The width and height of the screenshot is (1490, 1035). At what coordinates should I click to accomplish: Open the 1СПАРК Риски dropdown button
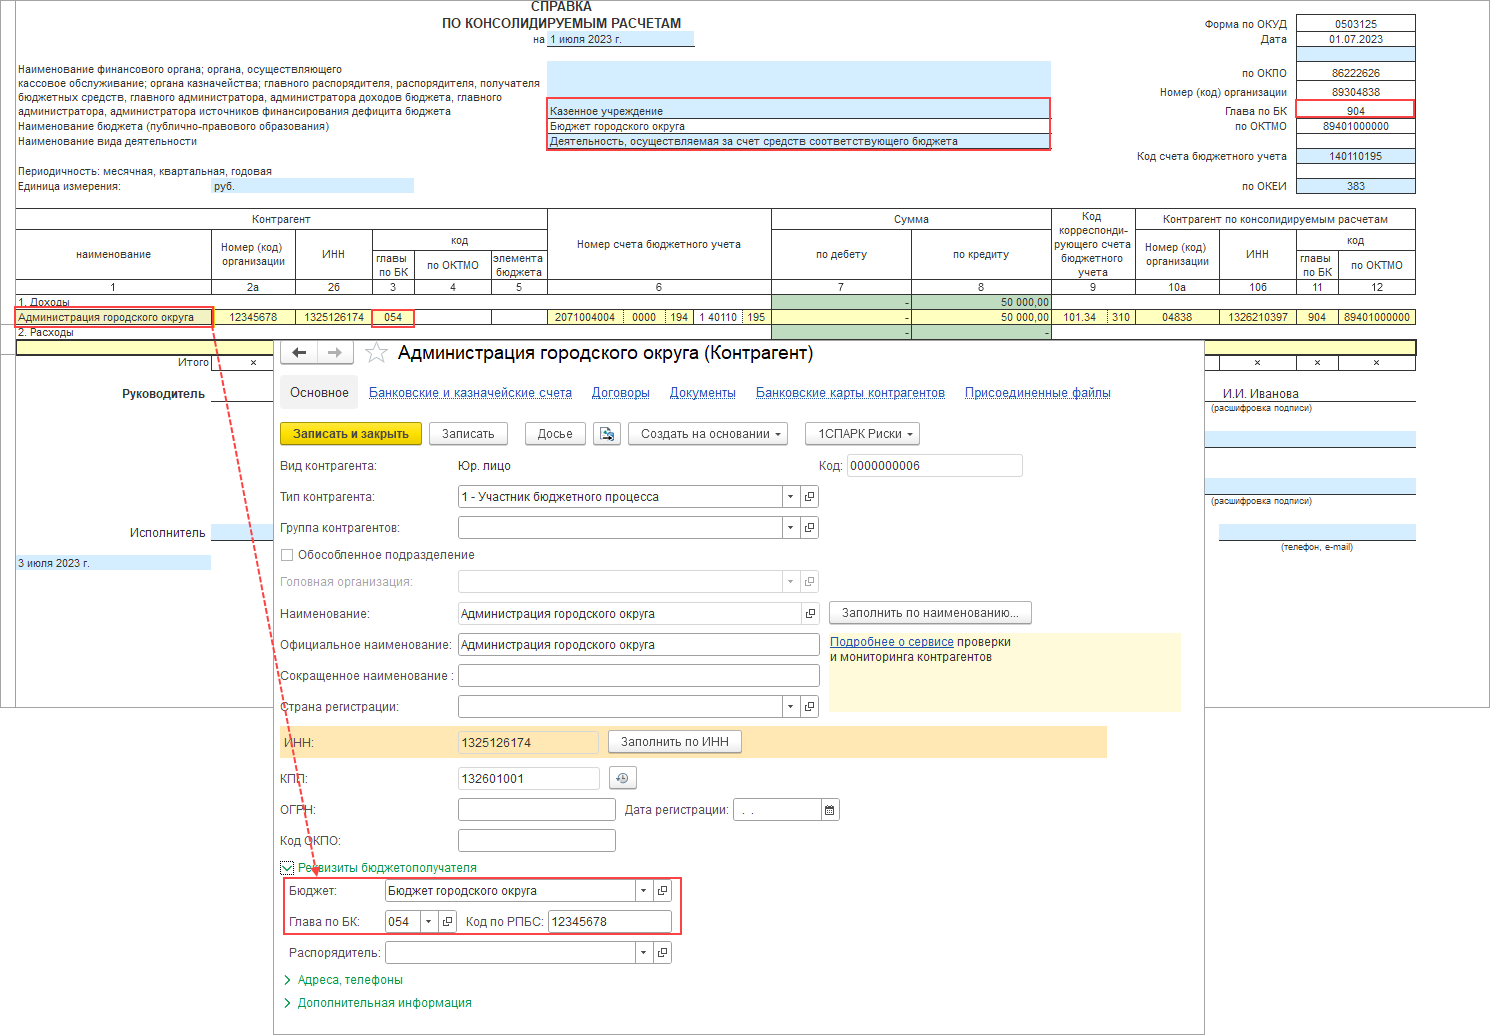coord(862,434)
